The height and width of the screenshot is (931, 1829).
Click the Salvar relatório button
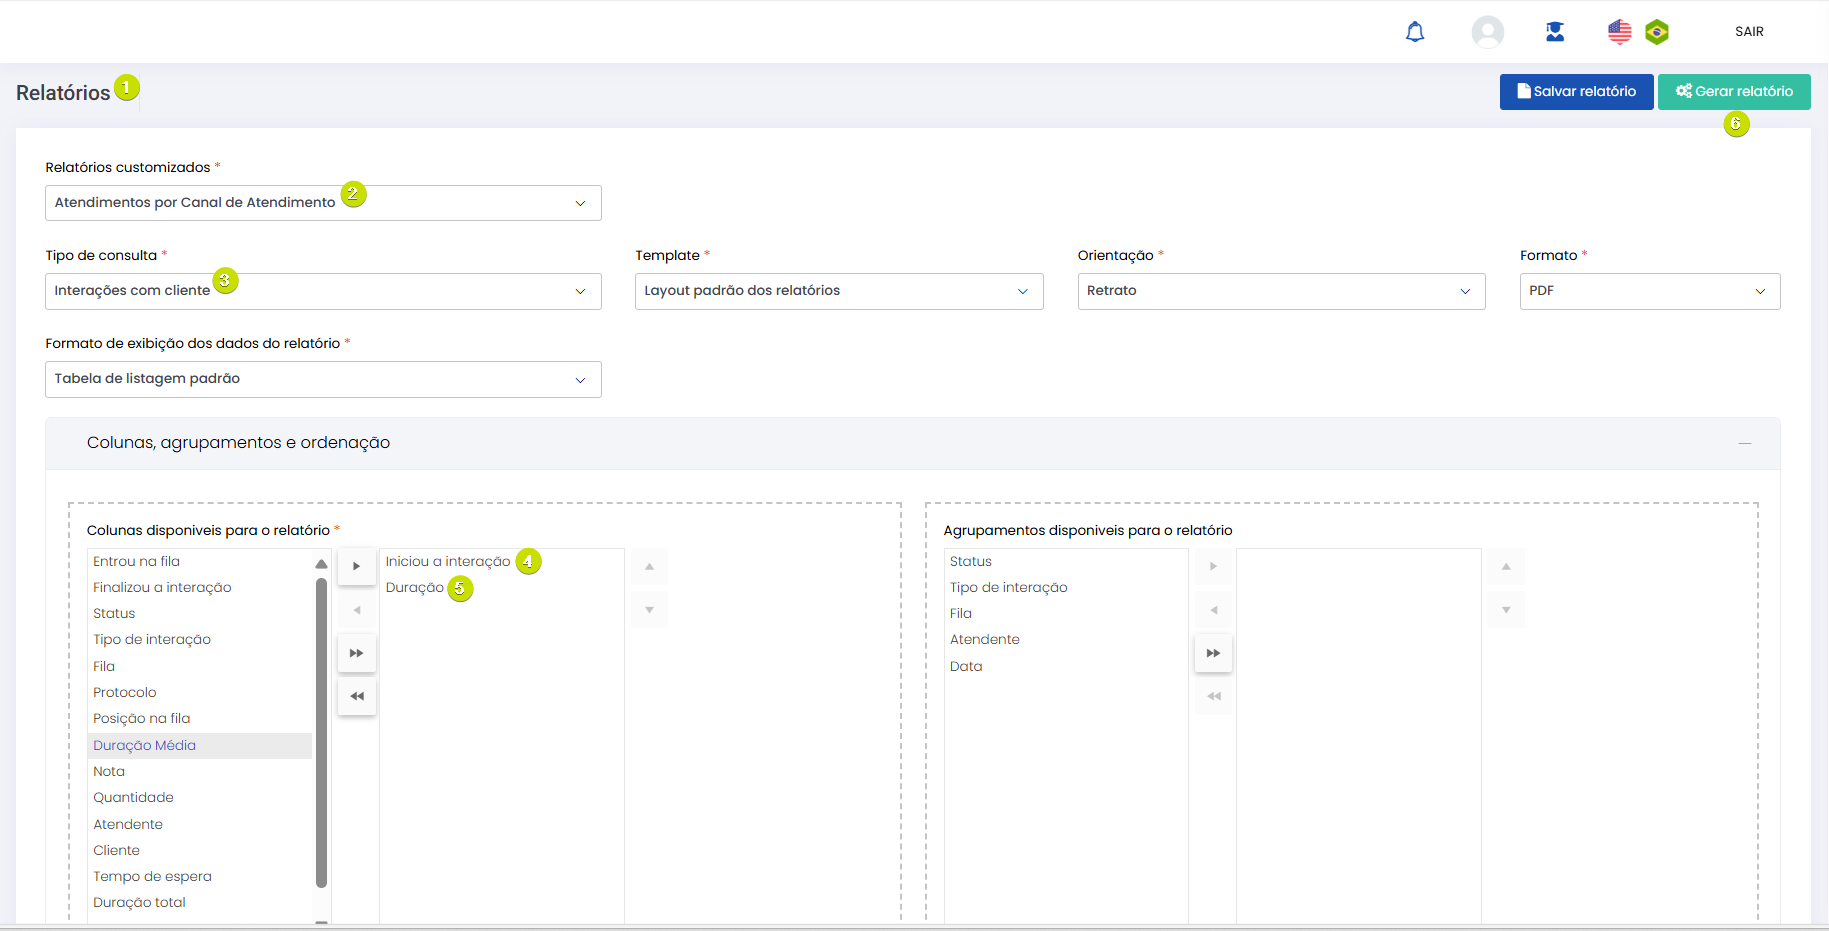(1576, 91)
